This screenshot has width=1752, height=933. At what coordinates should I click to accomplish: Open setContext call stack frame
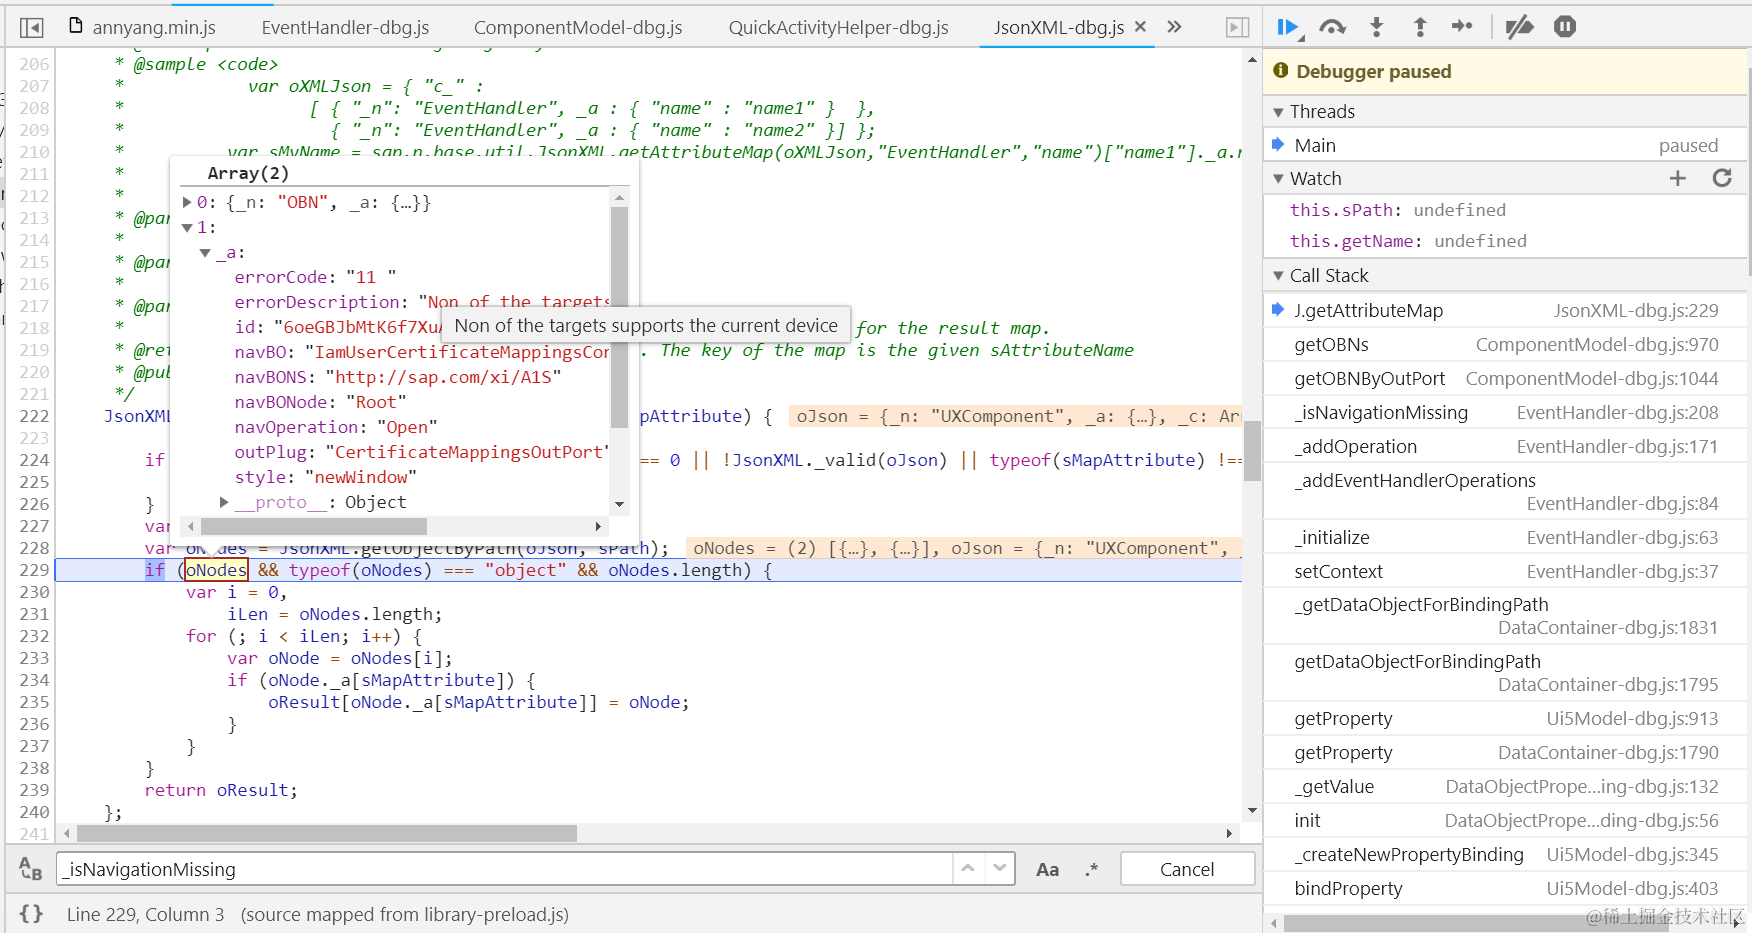pyautogui.click(x=1506, y=572)
